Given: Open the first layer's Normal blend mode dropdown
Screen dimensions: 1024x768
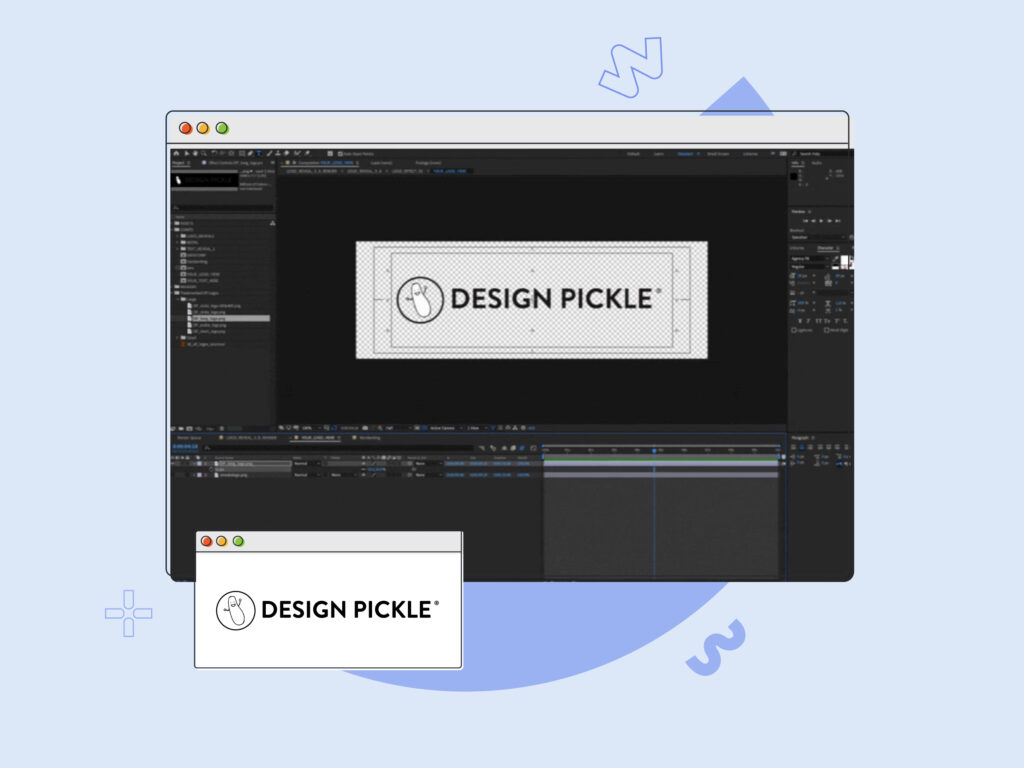Looking at the screenshot, I should point(306,464).
